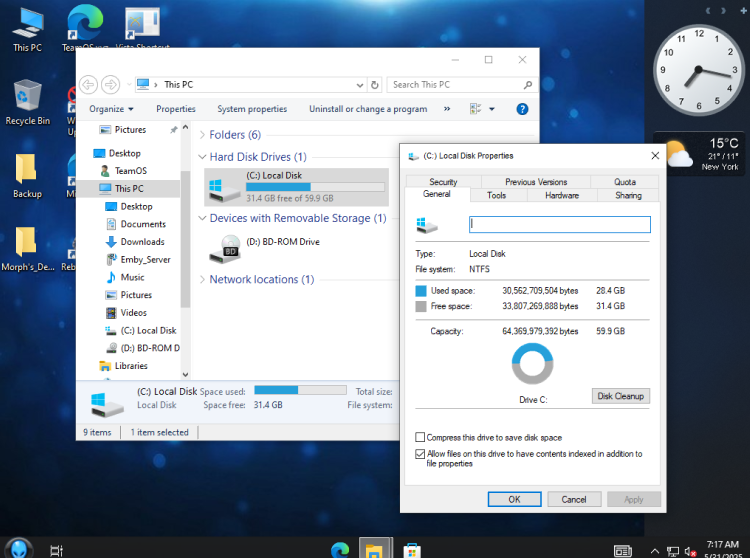Show hidden system tray icons
This screenshot has width=750, height=558.
(x=655, y=551)
